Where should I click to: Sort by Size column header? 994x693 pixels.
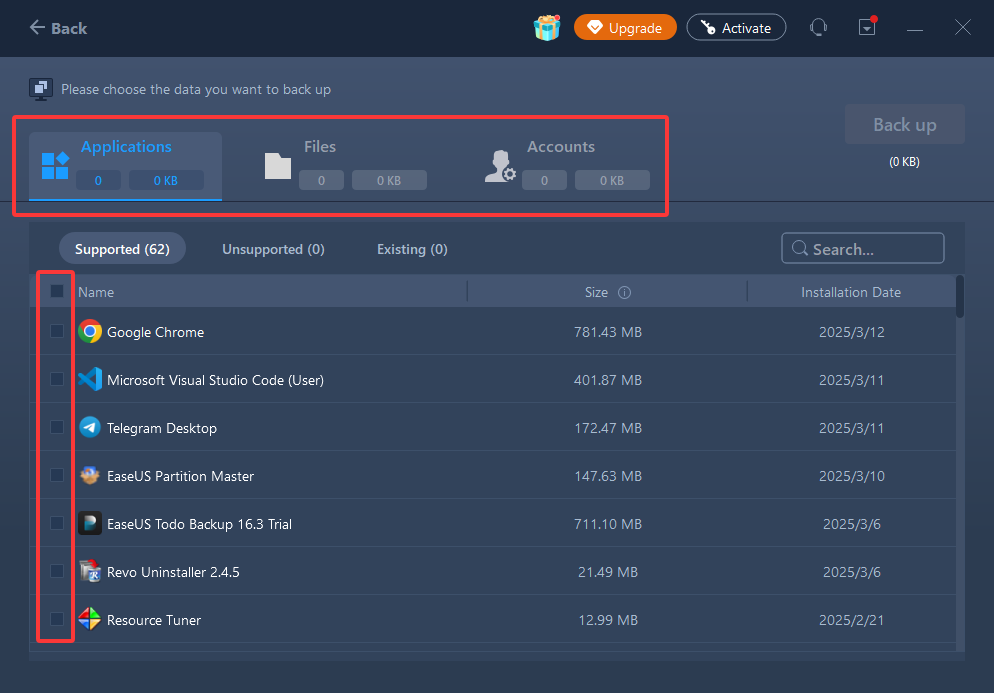(x=596, y=292)
